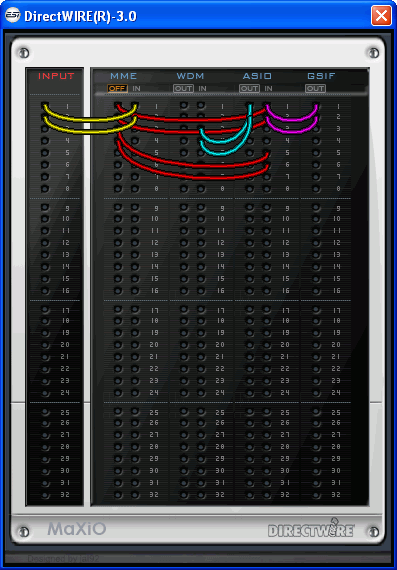Click WDM IN jack for channel 32
The image size is (397, 570).
click(201, 494)
